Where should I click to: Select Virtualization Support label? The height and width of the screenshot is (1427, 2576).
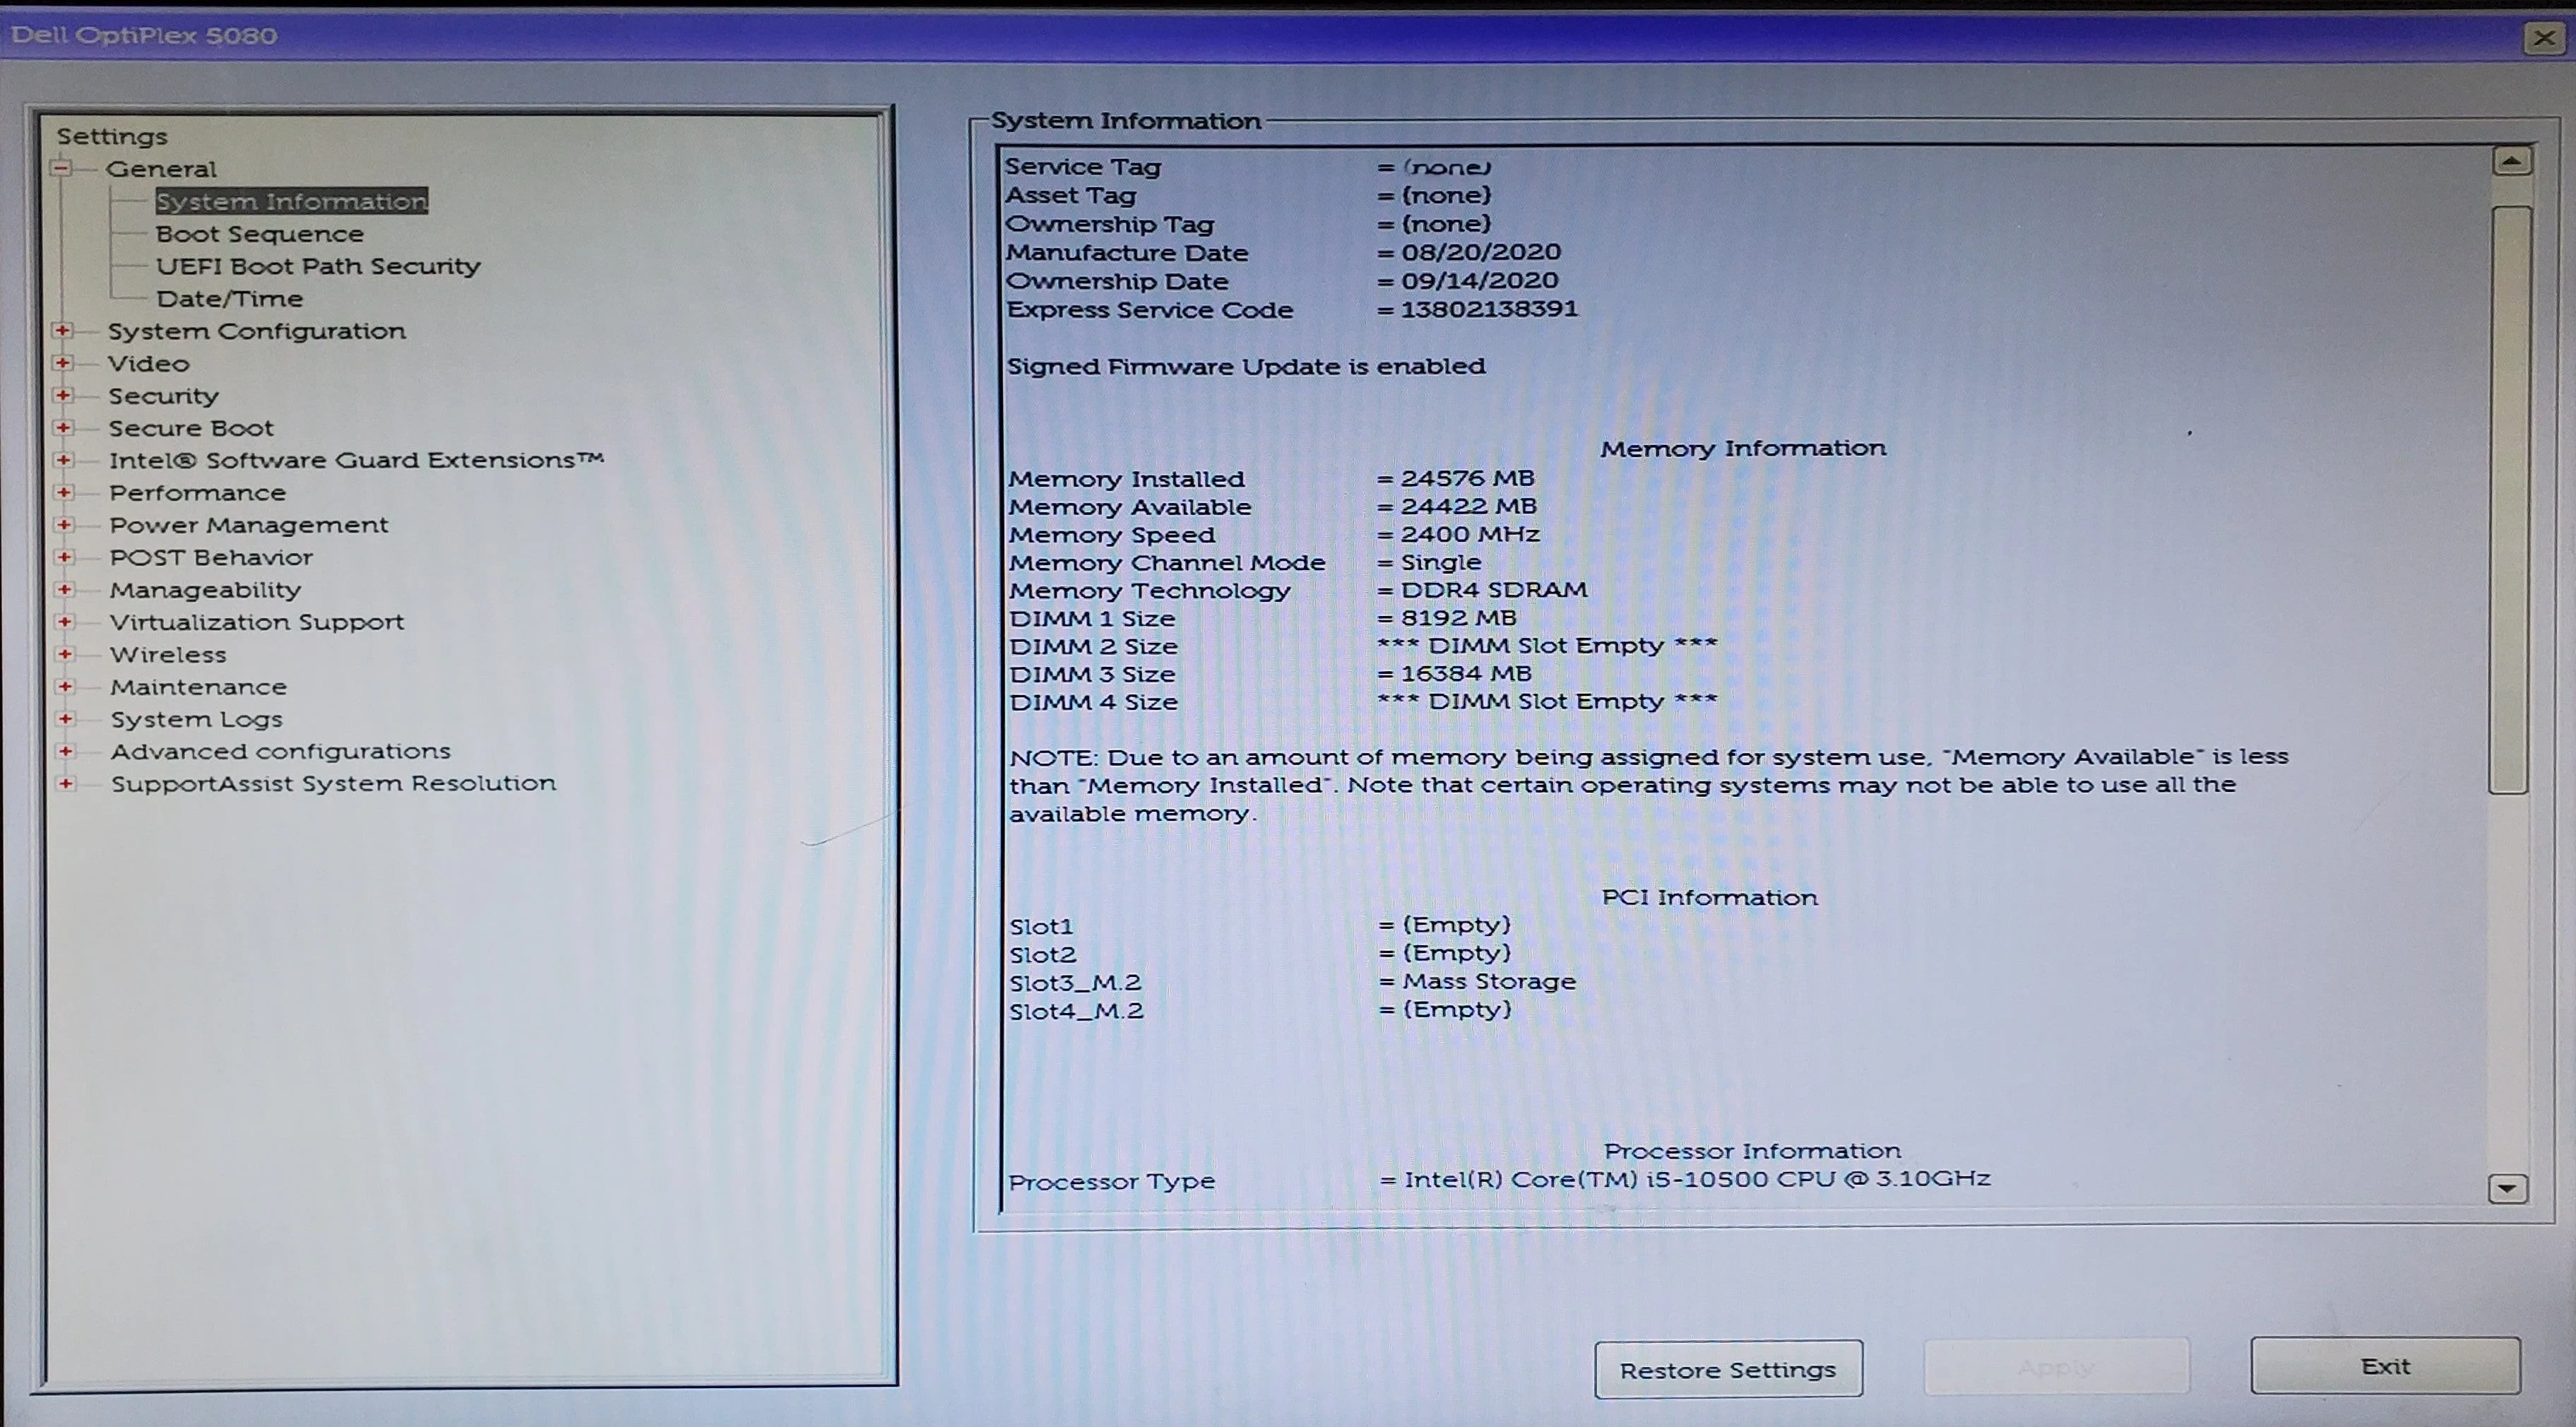click(257, 622)
